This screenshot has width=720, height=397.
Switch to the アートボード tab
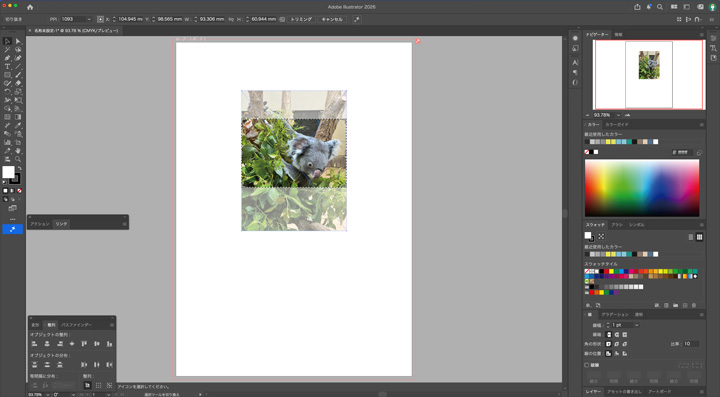click(659, 392)
